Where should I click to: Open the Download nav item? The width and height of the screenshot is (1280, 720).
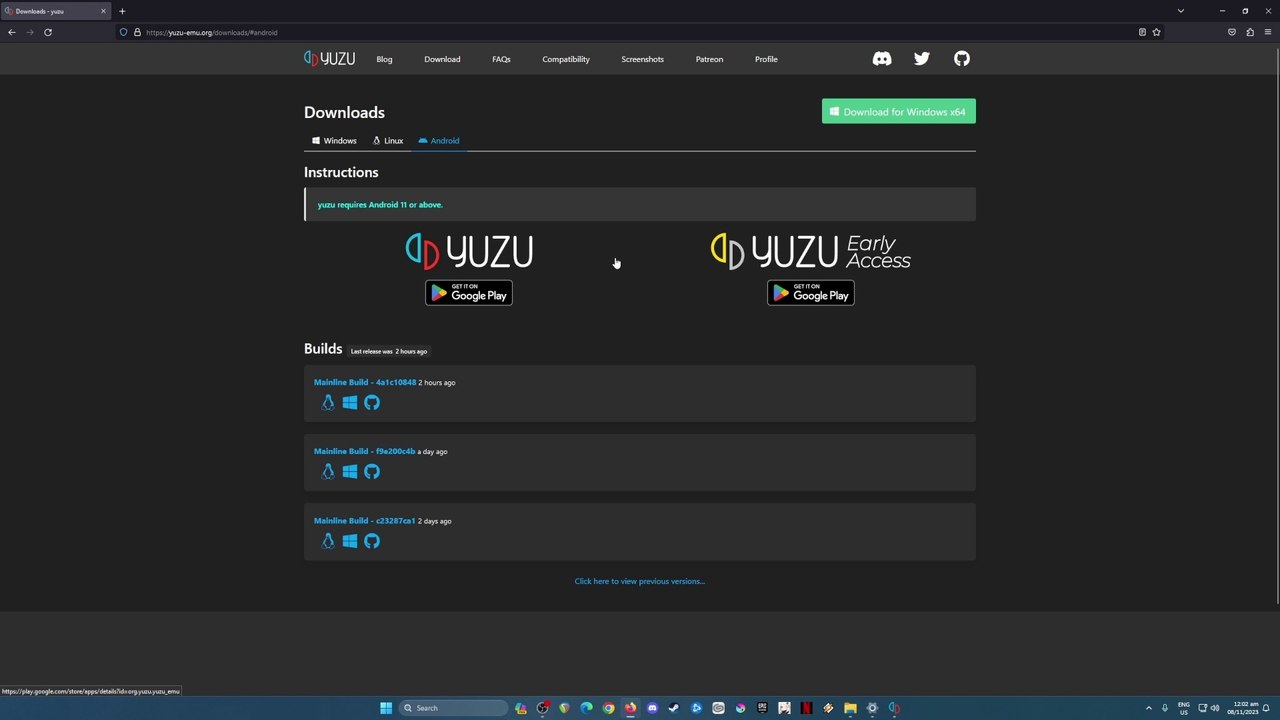(442, 59)
